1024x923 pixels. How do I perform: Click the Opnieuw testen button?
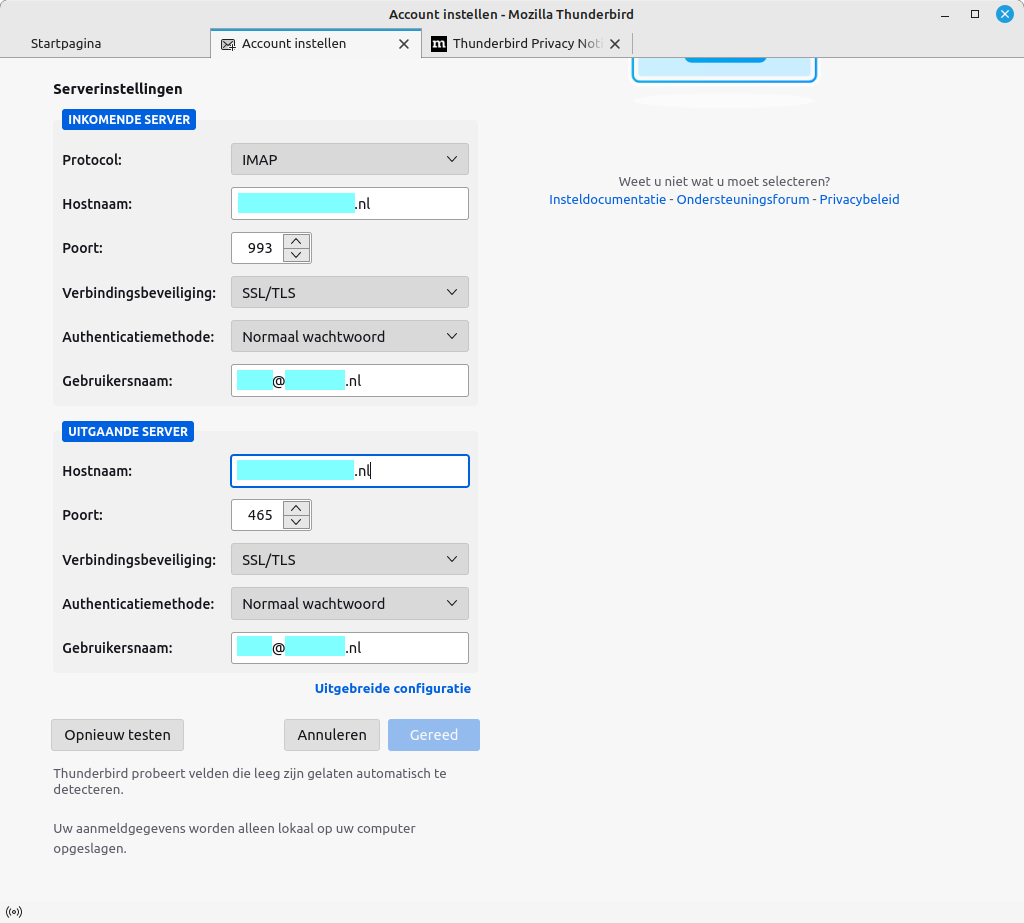pos(117,734)
